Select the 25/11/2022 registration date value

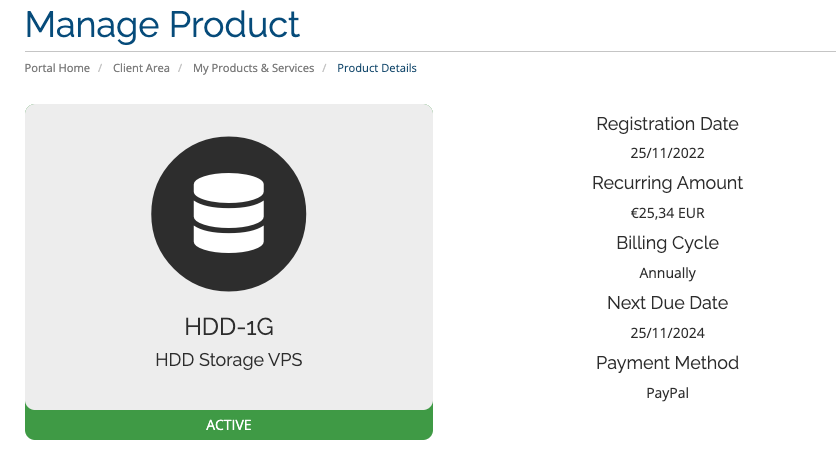667,154
